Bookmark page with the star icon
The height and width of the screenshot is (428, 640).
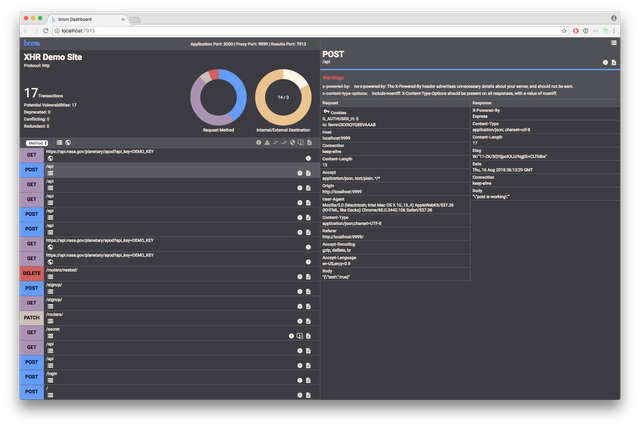[564, 31]
